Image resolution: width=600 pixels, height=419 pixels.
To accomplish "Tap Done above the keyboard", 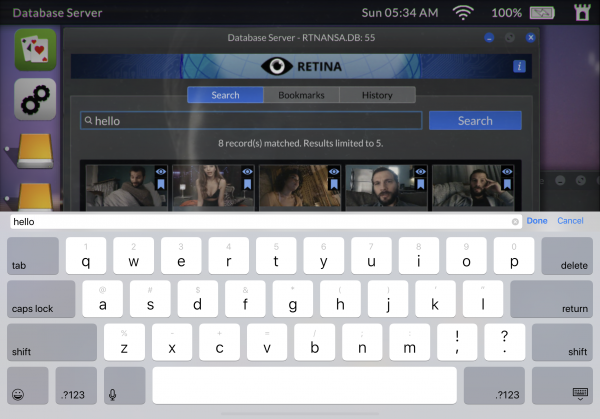I will (537, 221).
